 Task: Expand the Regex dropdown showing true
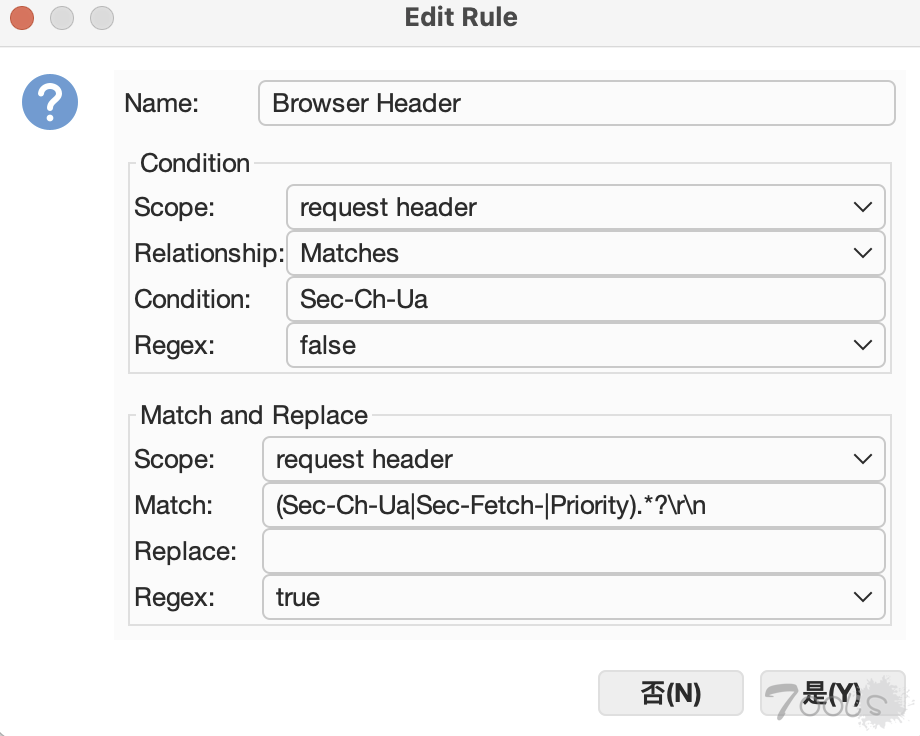click(573, 597)
